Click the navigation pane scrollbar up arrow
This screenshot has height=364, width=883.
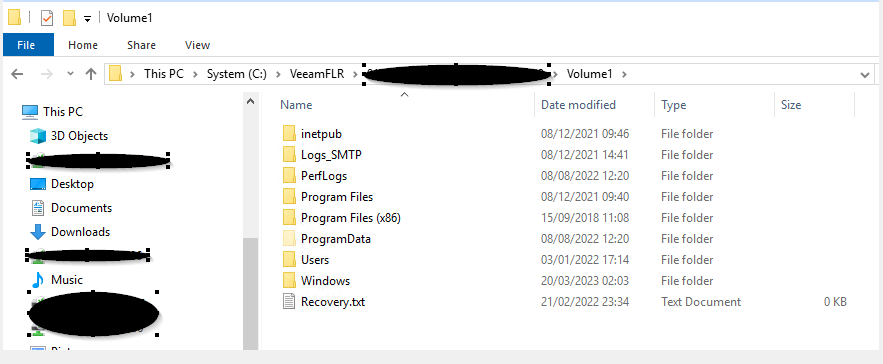coord(251,102)
